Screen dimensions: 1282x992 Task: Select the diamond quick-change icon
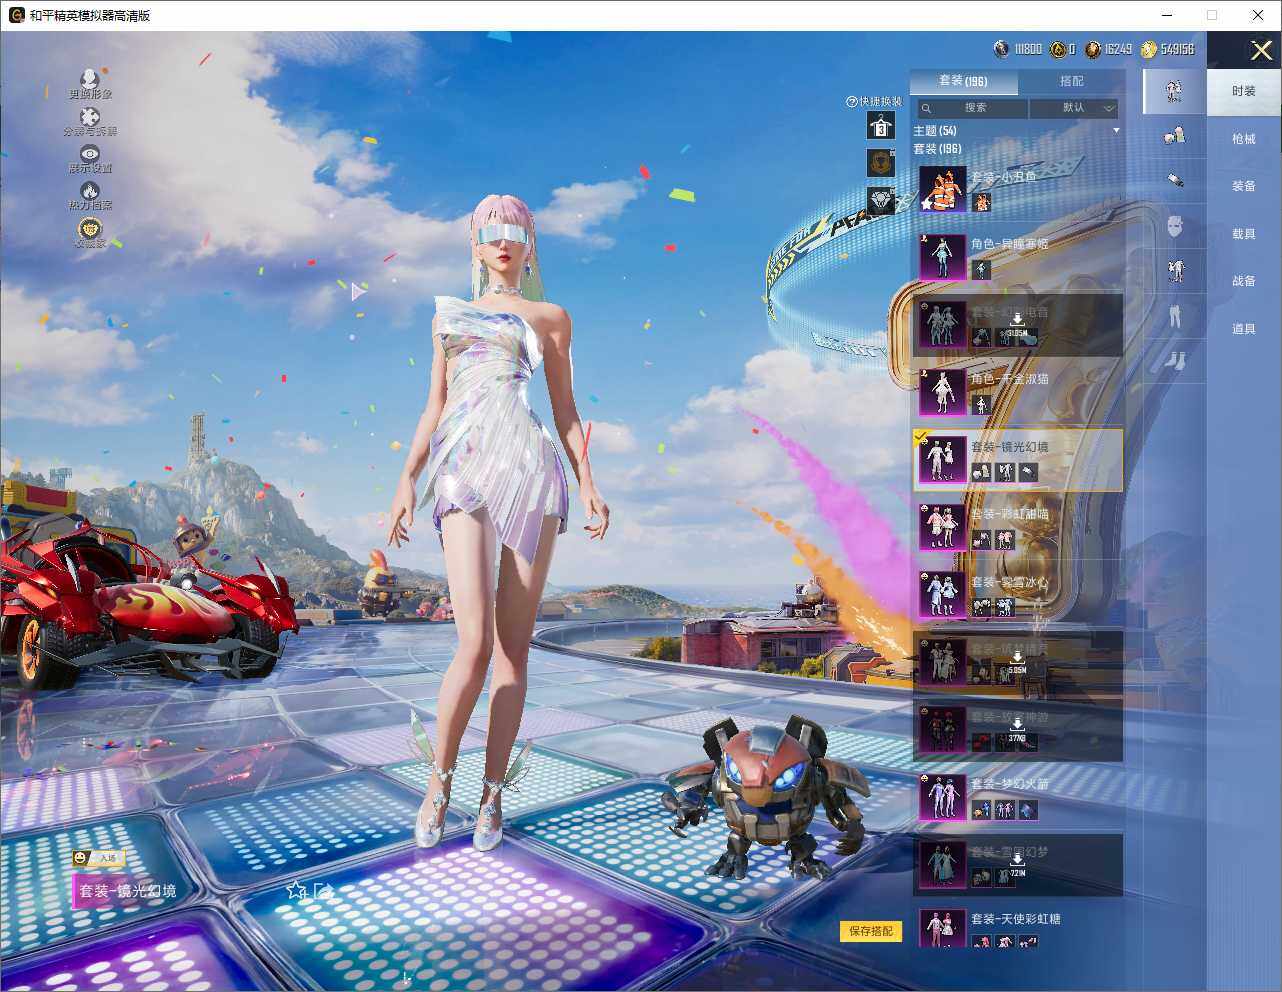(880, 200)
